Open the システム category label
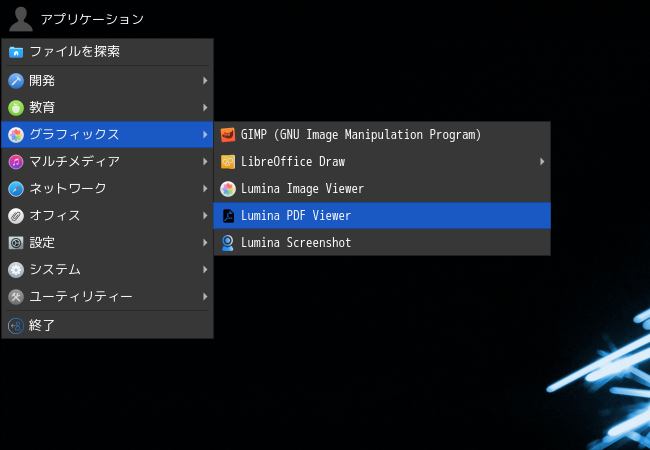The image size is (650, 450). [x=55, y=270]
